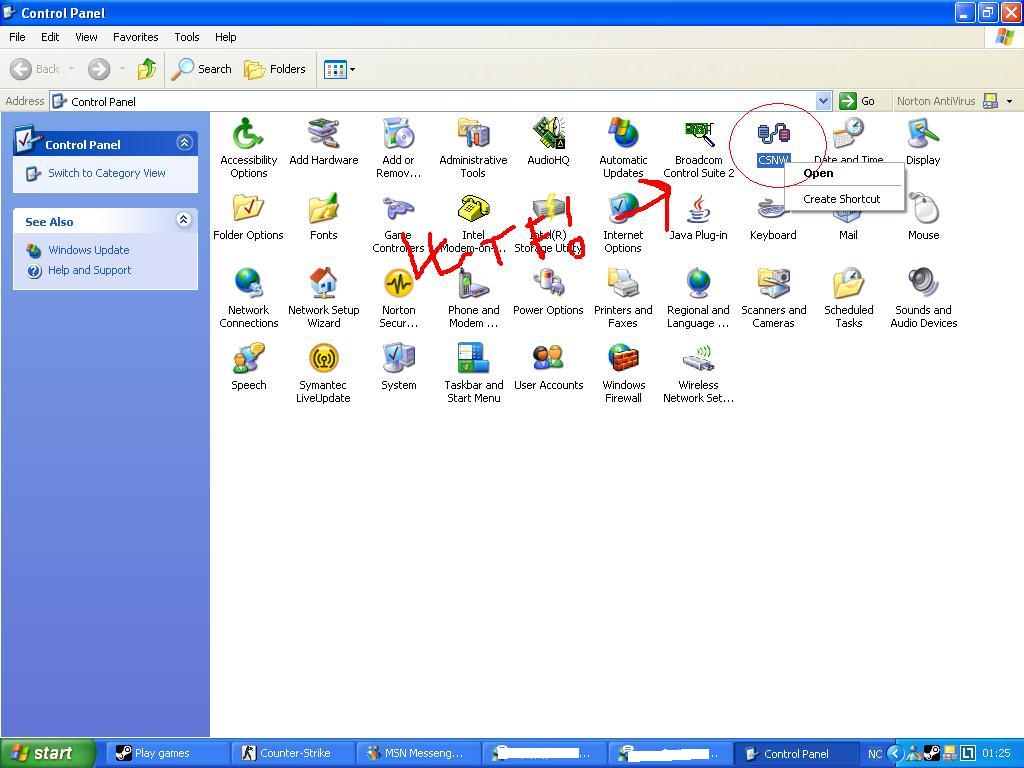Click the Start button

point(47,754)
